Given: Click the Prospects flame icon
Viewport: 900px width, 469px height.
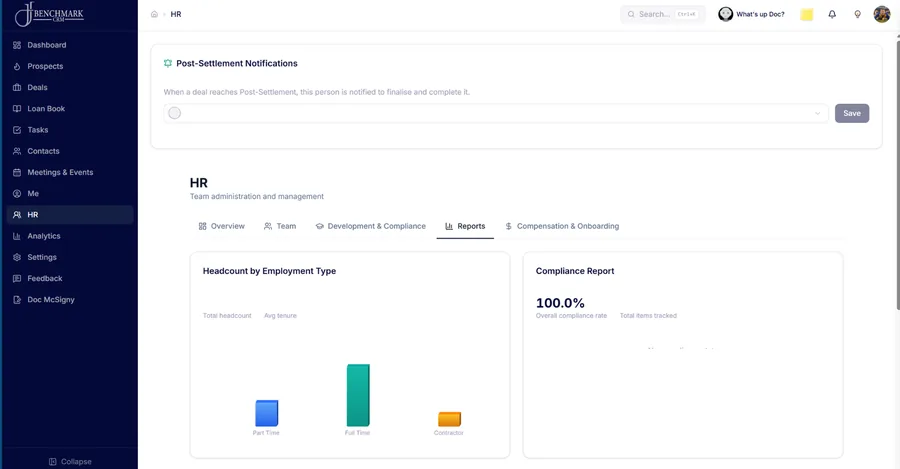Looking at the screenshot, I should click(17, 66).
